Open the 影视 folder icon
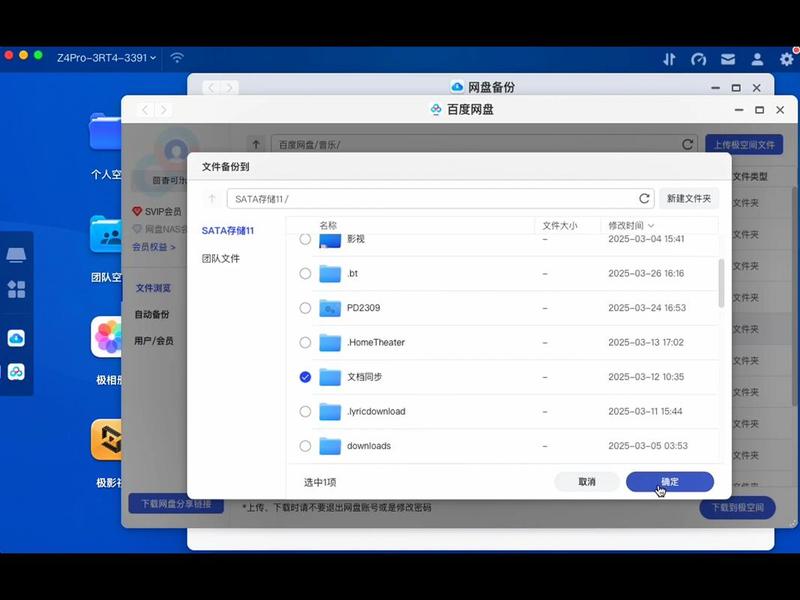The image size is (800, 600). (x=330, y=240)
